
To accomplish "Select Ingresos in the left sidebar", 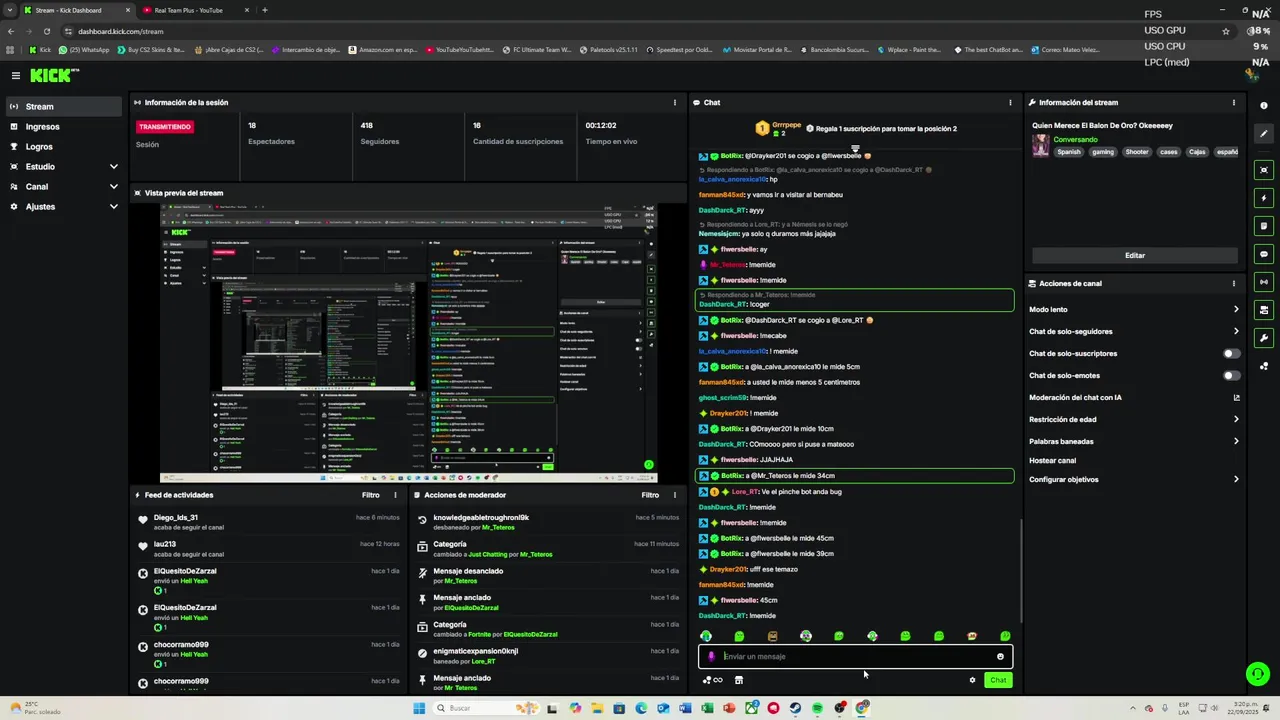I will coord(62,127).
